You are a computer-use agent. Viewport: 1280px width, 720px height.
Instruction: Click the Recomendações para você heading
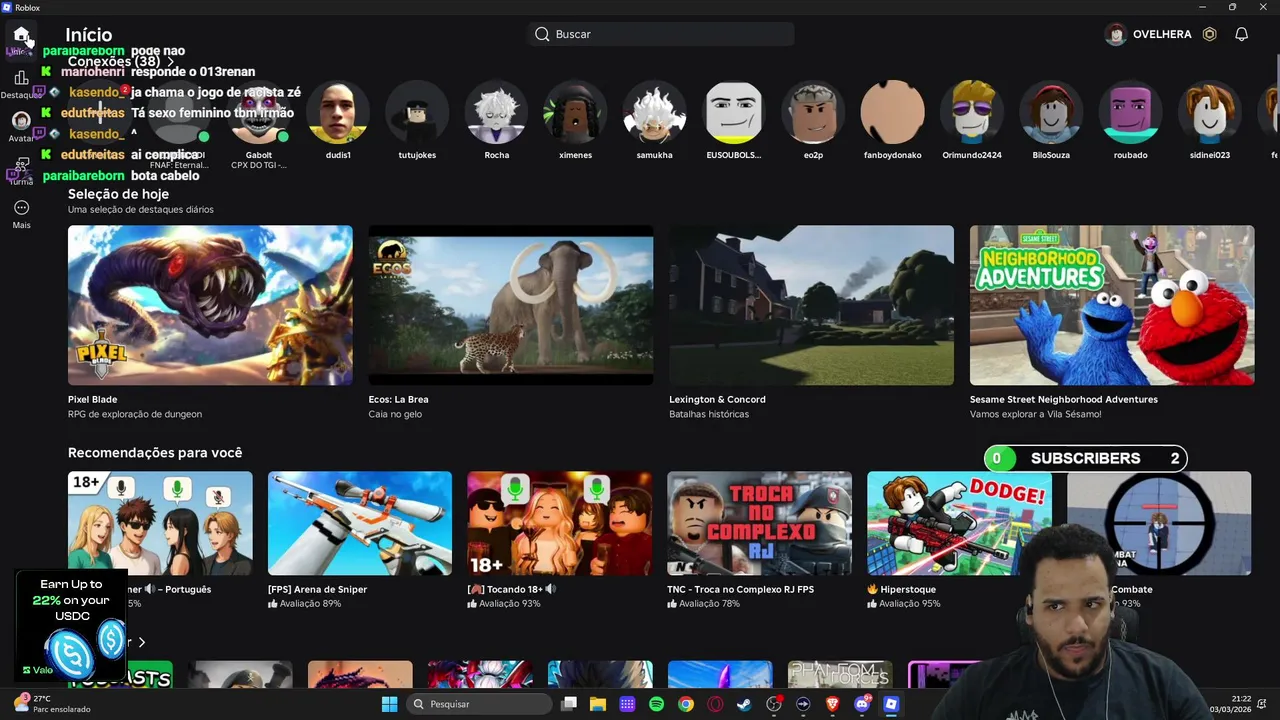155,453
